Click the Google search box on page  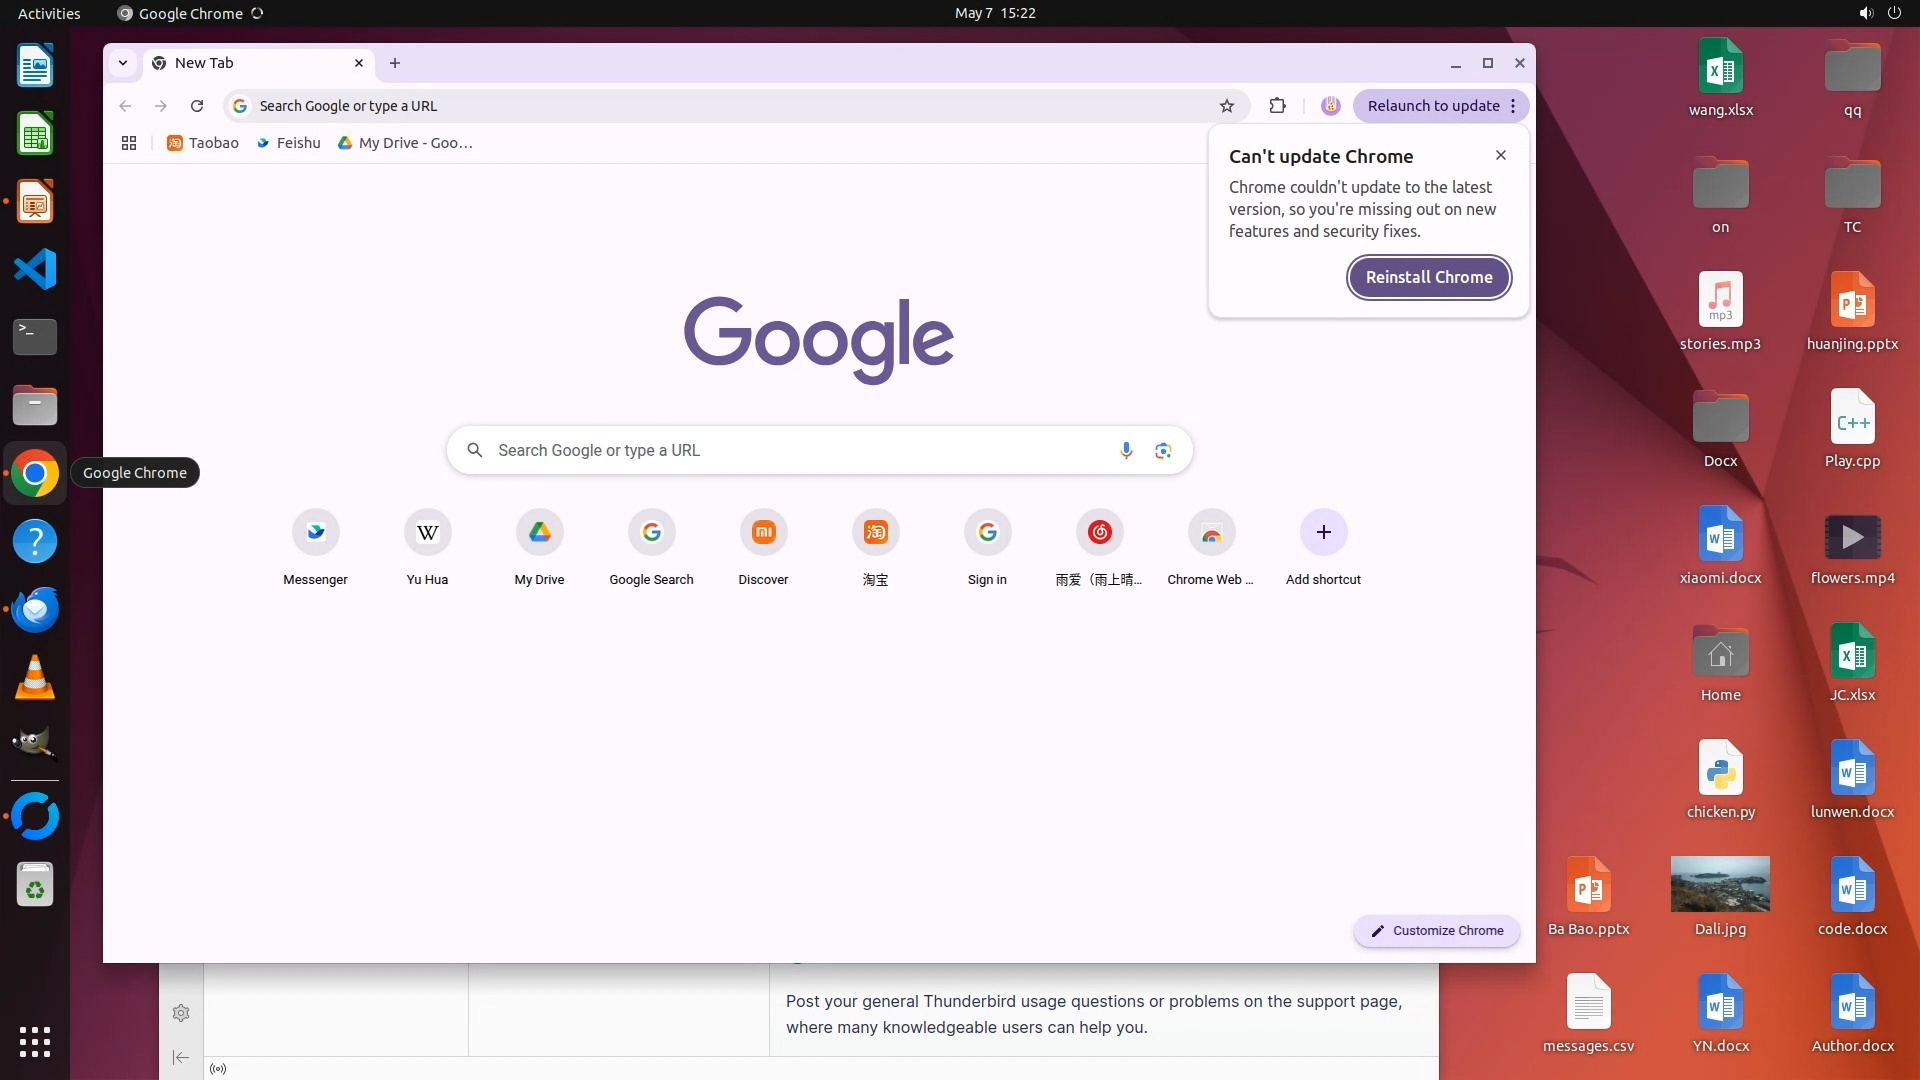pyautogui.click(x=790, y=451)
